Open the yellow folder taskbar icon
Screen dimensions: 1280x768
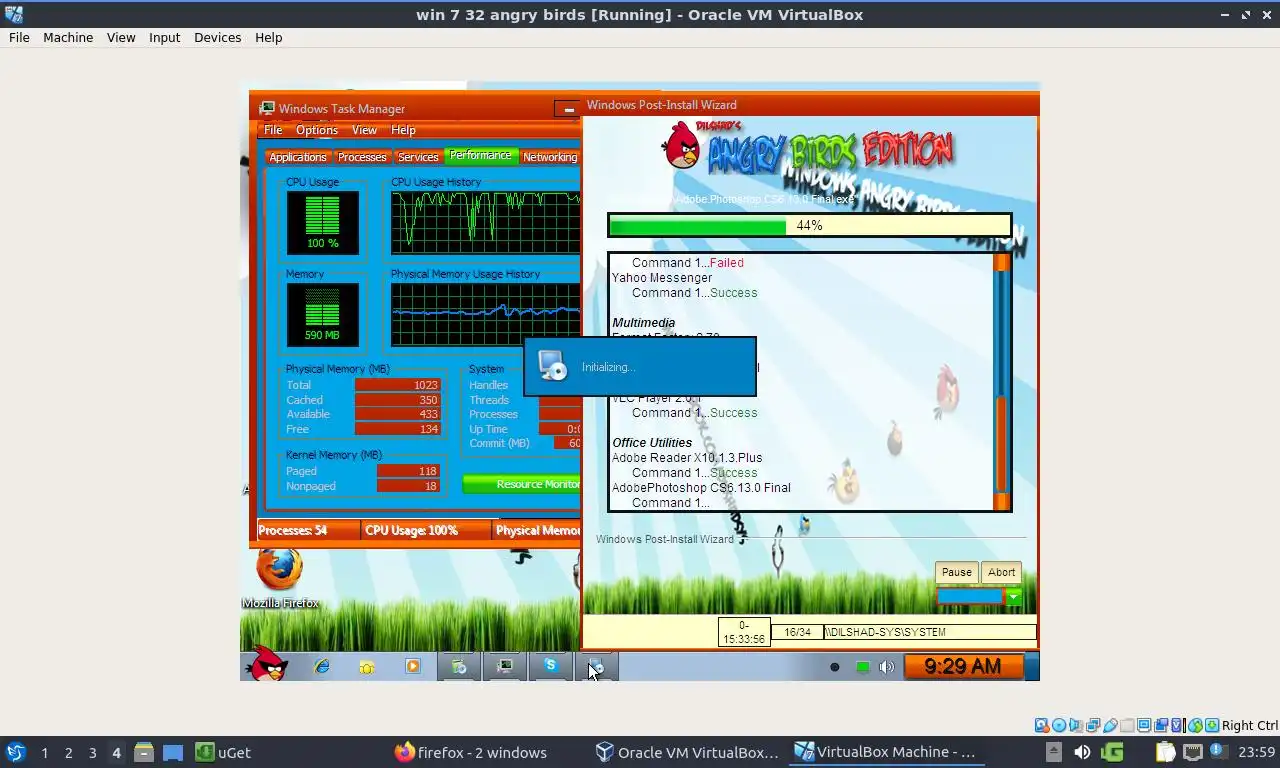point(367,667)
